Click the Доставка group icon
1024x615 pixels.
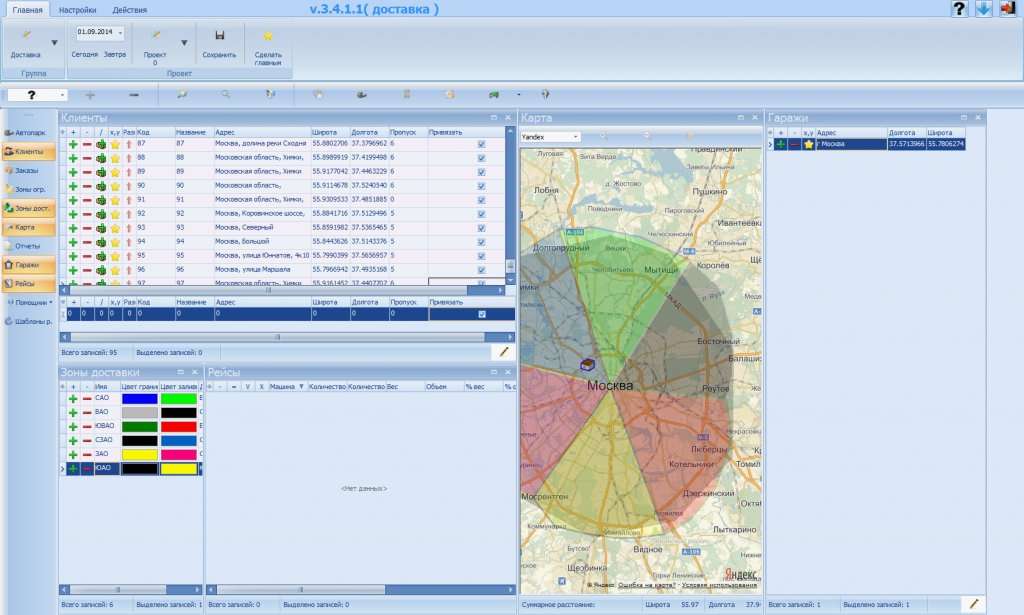pos(26,35)
